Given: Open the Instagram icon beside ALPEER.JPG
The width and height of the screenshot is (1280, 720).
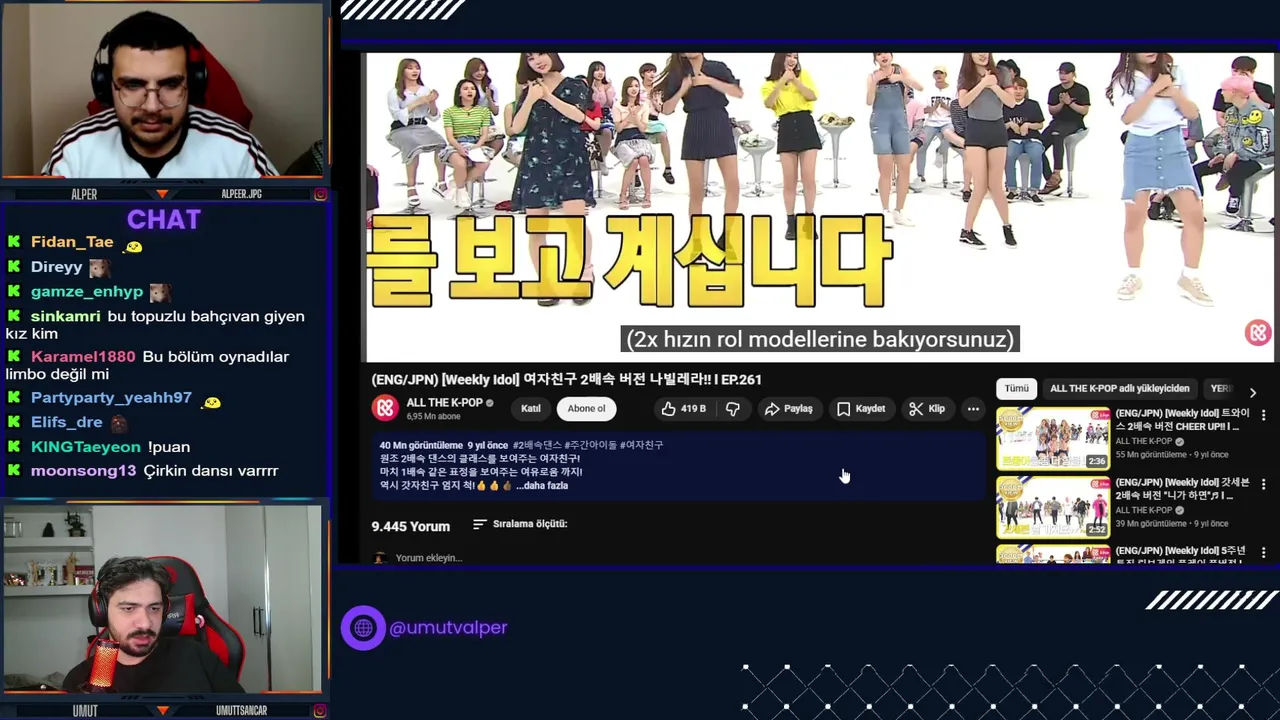Looking at the screenshot, I should [x=320, y=194].
